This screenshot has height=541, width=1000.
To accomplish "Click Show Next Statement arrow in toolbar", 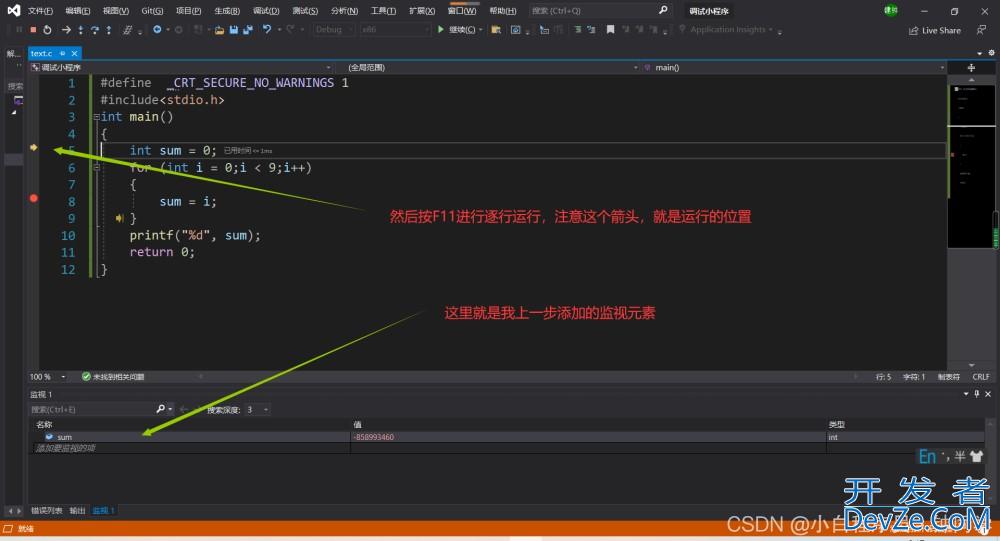I will tap(66, 29).
